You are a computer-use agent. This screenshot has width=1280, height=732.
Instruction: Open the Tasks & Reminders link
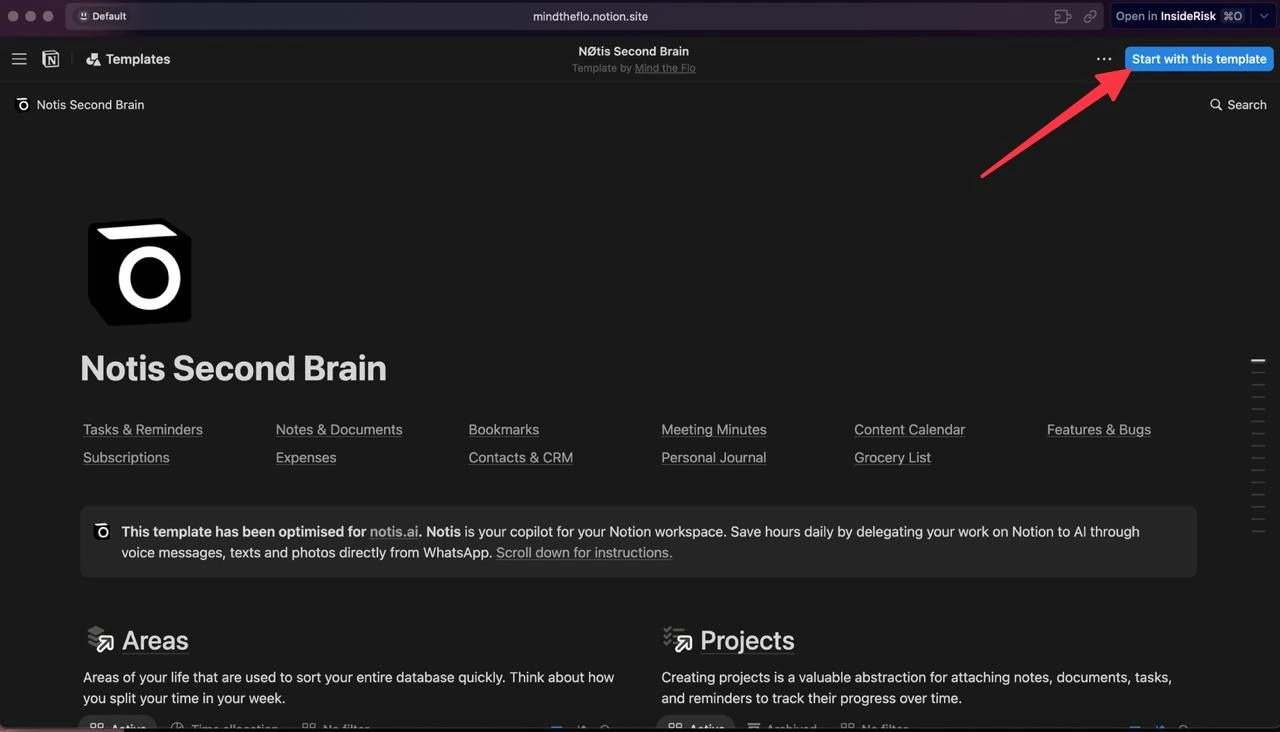143,429
